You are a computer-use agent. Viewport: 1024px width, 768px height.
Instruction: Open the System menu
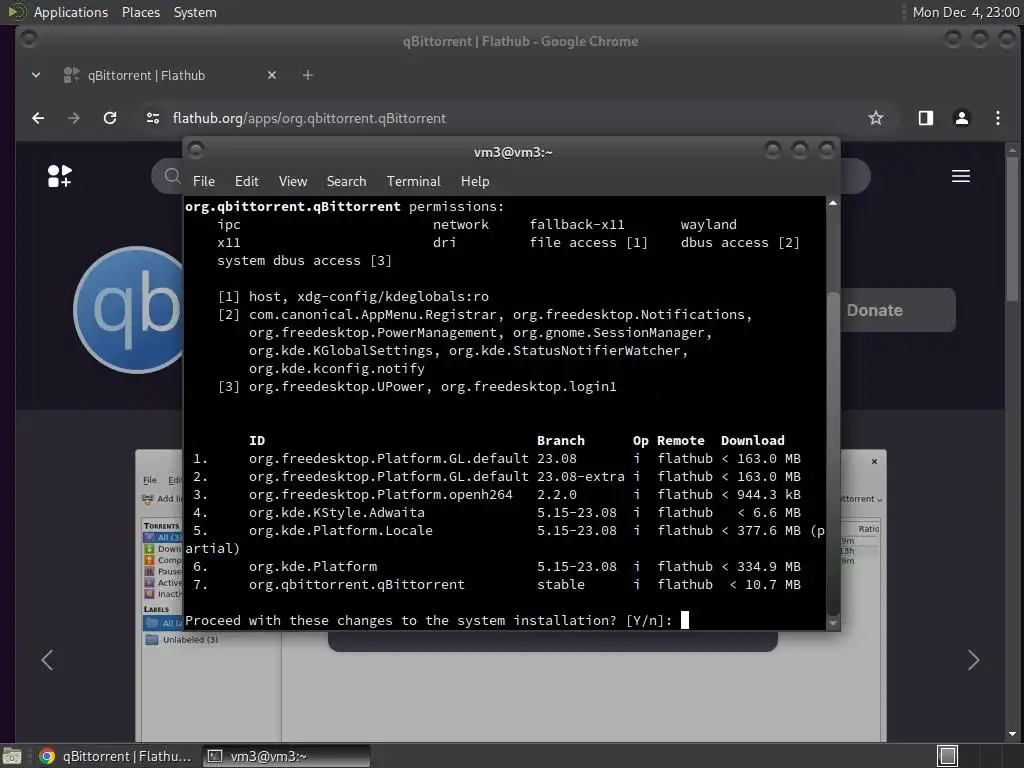click(195, 12)
